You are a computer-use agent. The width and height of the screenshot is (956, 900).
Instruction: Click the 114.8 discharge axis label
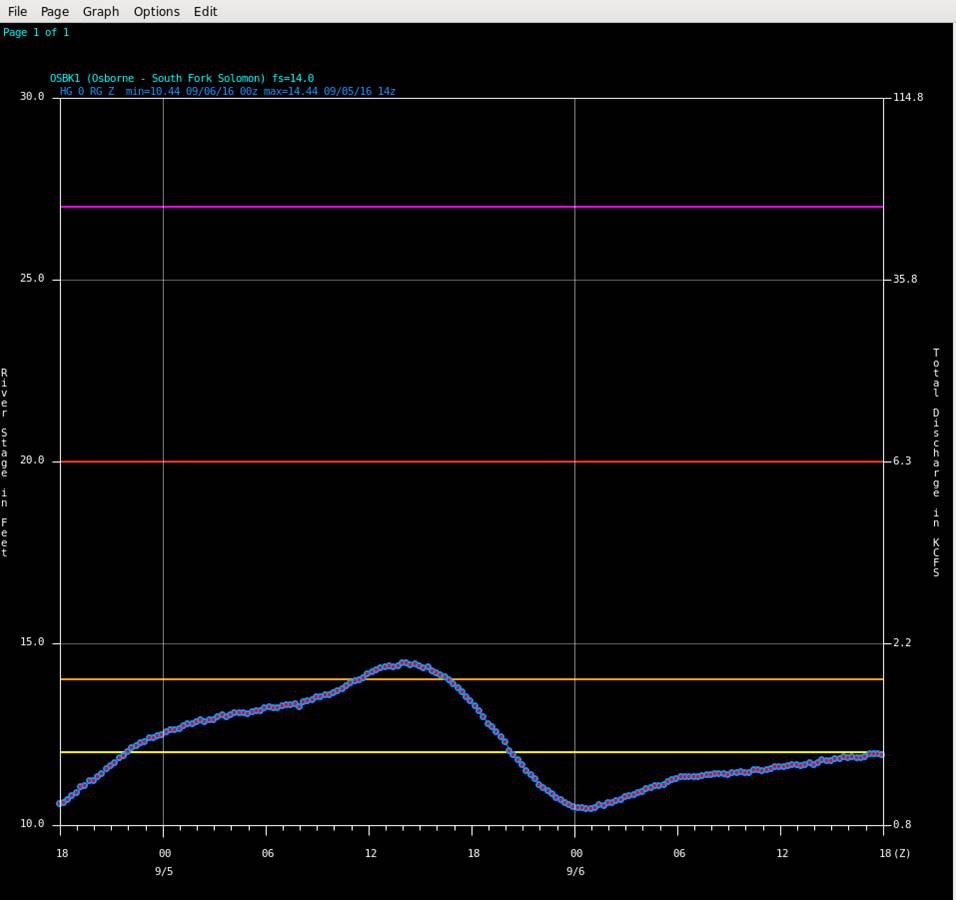tap(908, 98)
